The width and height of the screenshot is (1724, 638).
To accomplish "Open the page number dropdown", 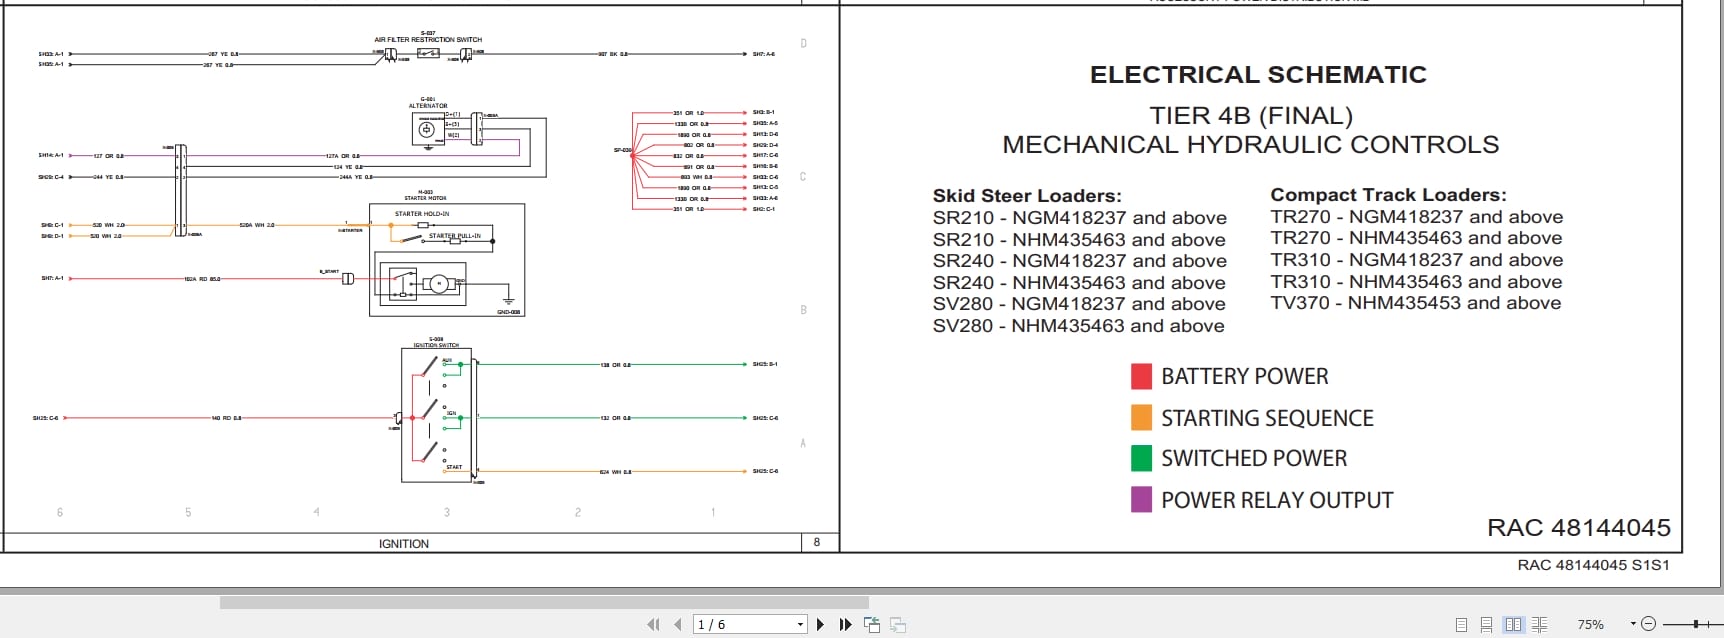I will [800, 625].
